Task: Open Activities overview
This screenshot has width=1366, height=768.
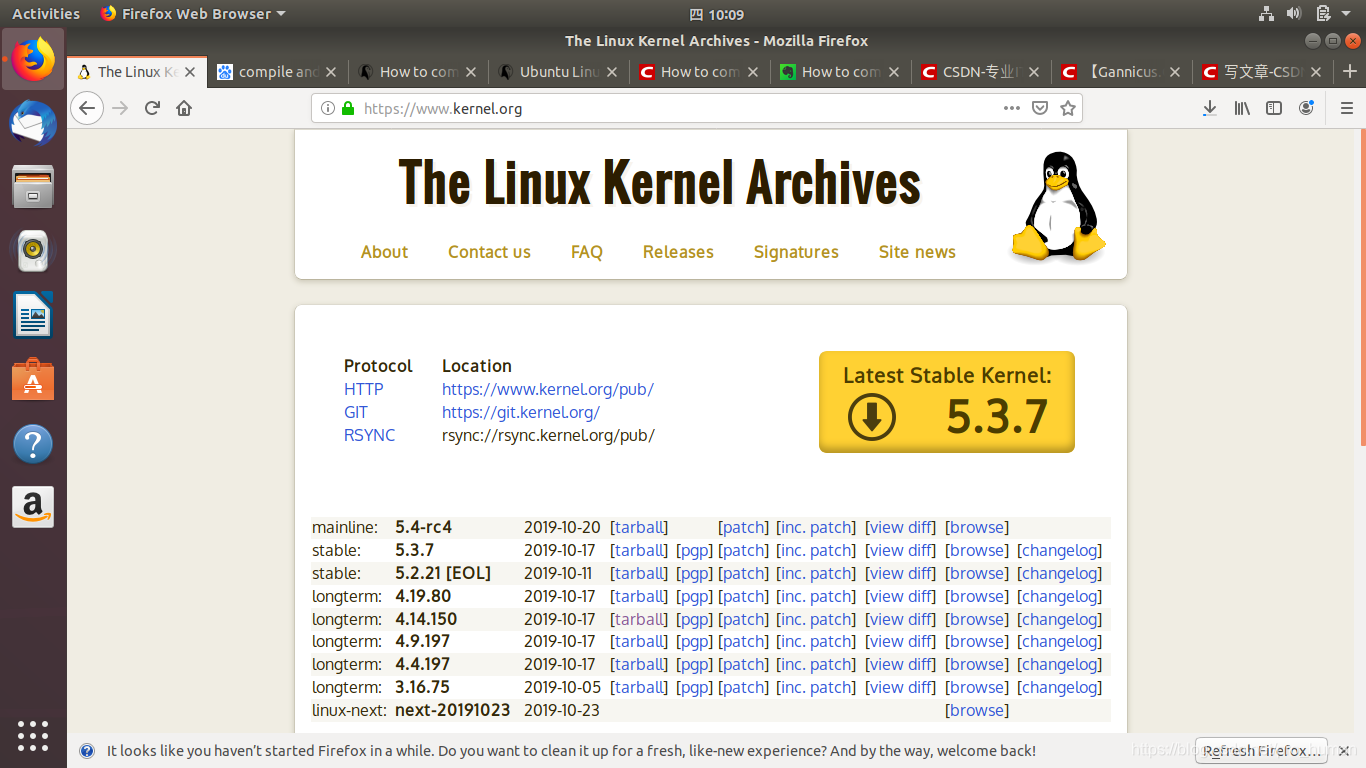Action: pos(46,14)
